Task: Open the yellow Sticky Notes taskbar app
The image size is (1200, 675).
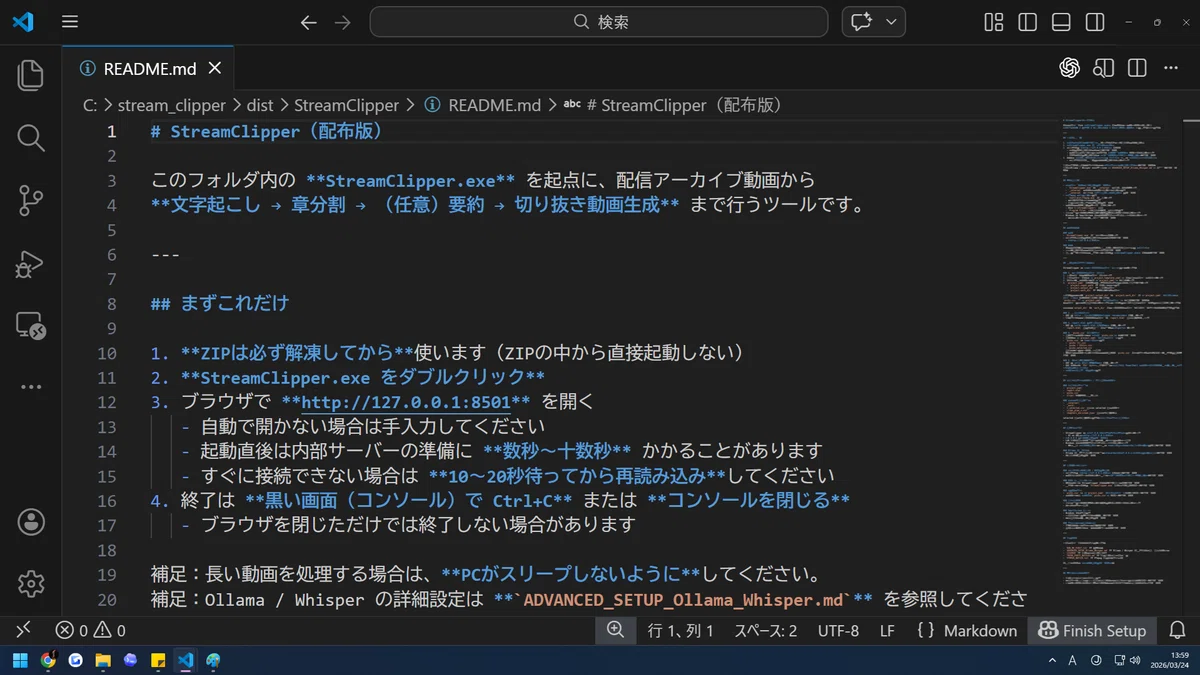Action: (158, 660)
